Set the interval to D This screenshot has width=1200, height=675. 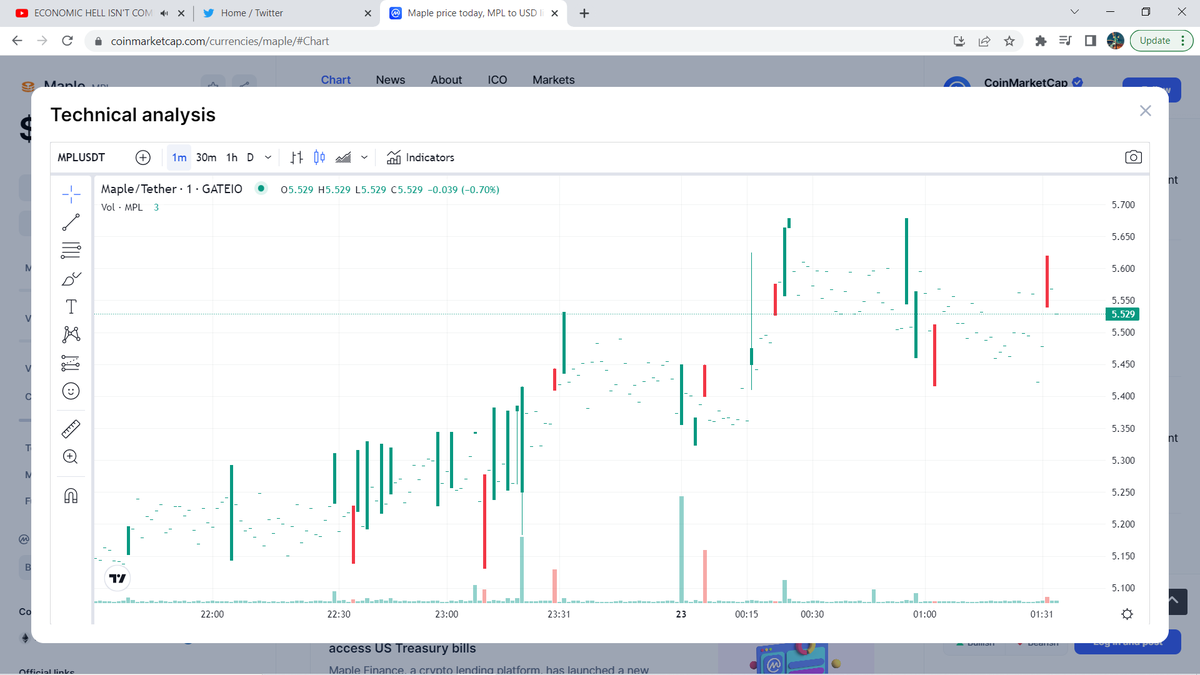(x=250, y=157)
